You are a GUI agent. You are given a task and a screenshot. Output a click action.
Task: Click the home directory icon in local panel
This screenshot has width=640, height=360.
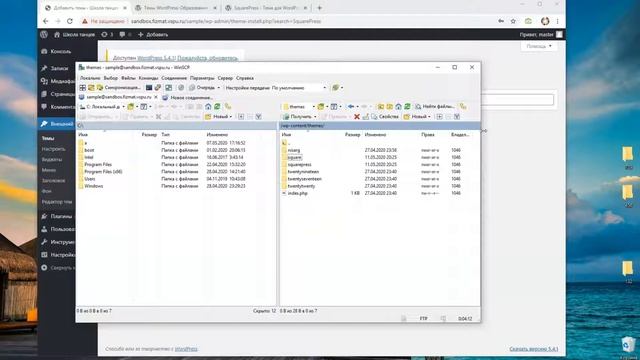click(x=208, y=107)
